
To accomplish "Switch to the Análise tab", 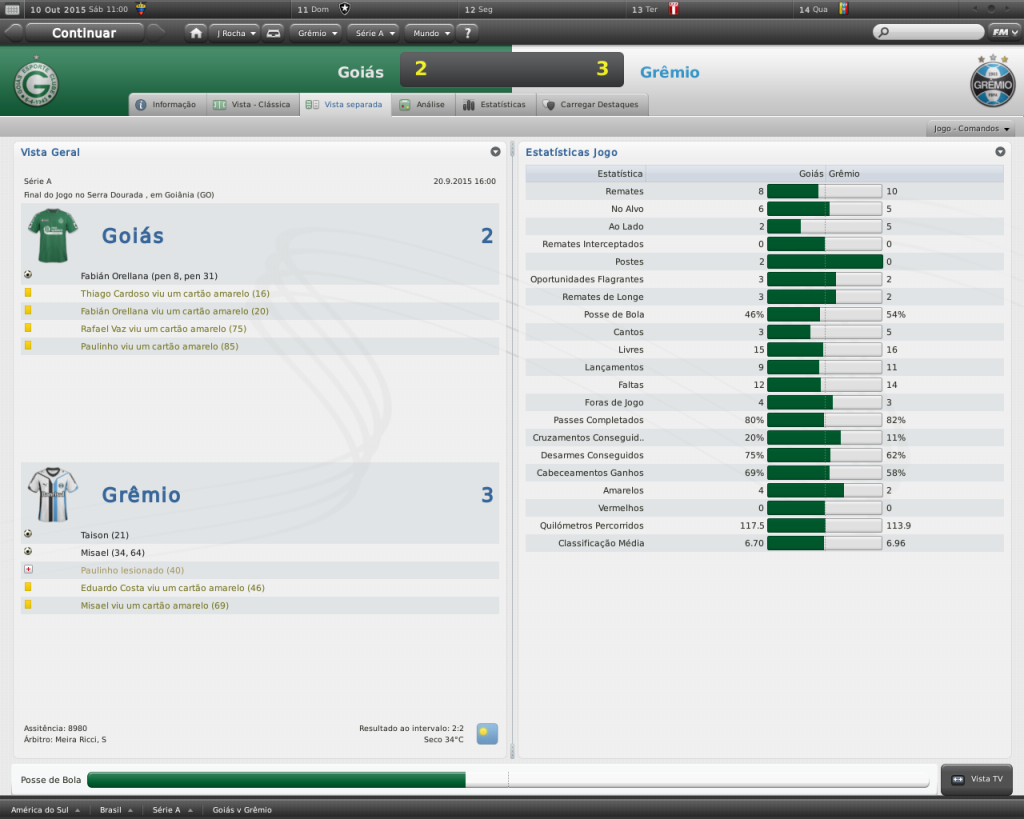I will pyautogui.click(x=422, y=104).
